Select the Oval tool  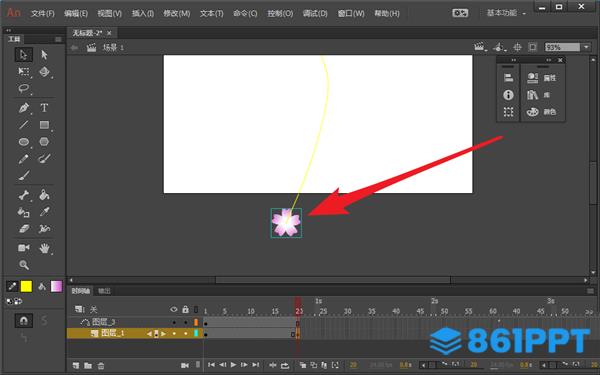[24, 142]
